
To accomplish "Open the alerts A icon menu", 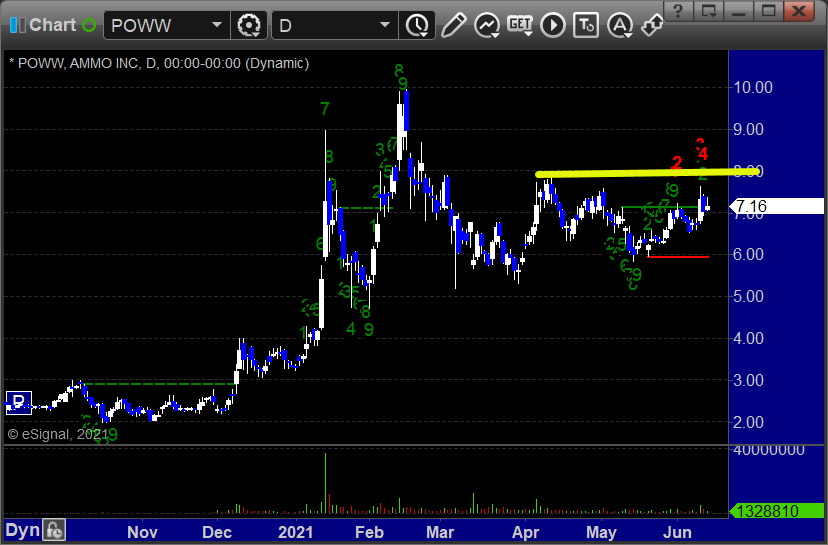I will click(x=620, y=25).
